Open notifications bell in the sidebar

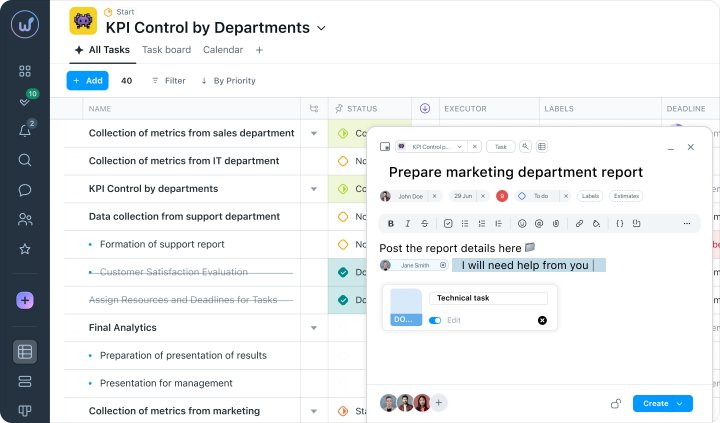[x=25, y=131]
